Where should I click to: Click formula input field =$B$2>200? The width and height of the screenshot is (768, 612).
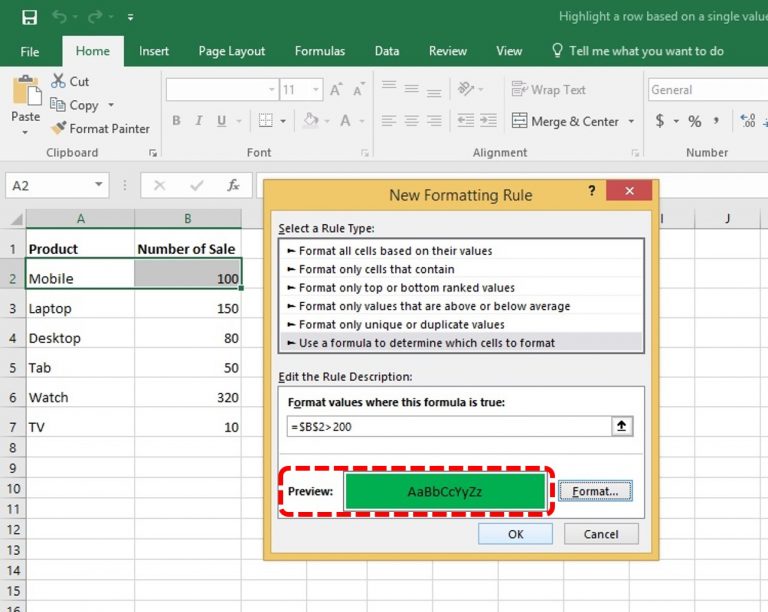[x=449, y=426]
